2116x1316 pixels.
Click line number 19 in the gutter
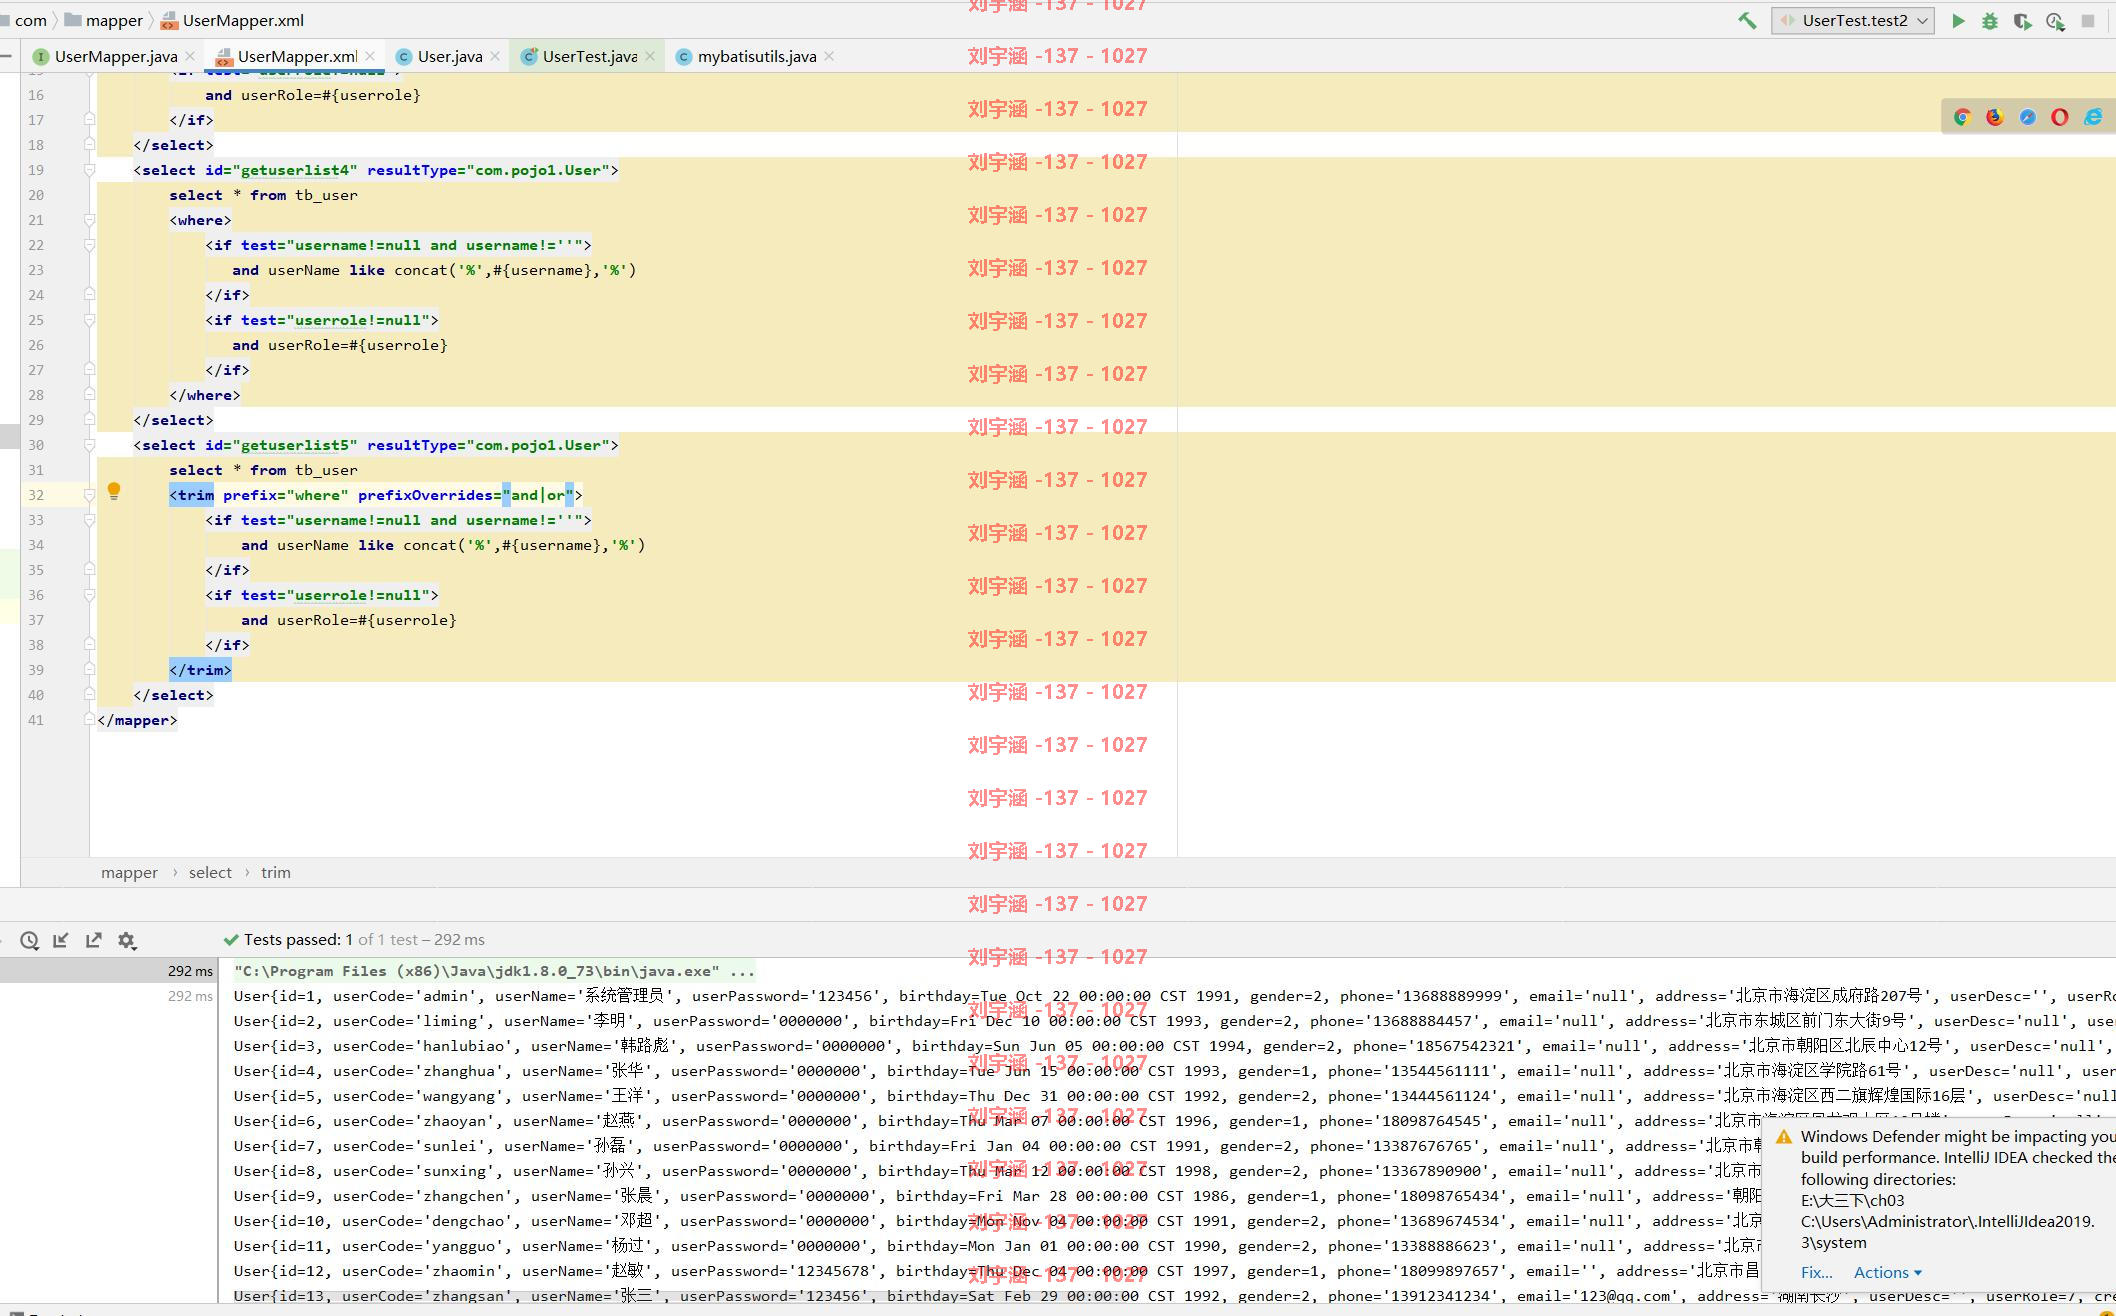(x=36, y=170)
